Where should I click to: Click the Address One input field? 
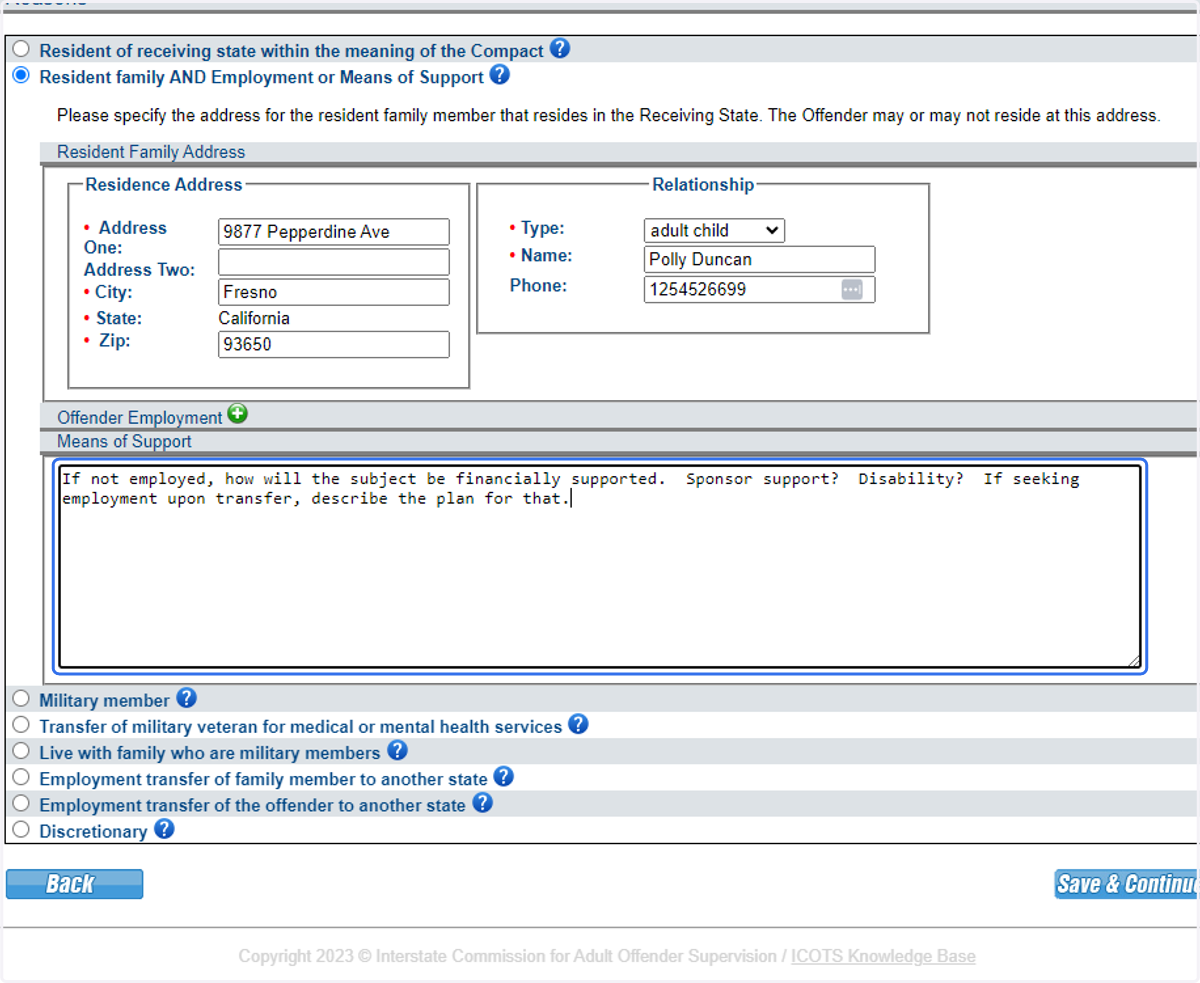point(334,232)
